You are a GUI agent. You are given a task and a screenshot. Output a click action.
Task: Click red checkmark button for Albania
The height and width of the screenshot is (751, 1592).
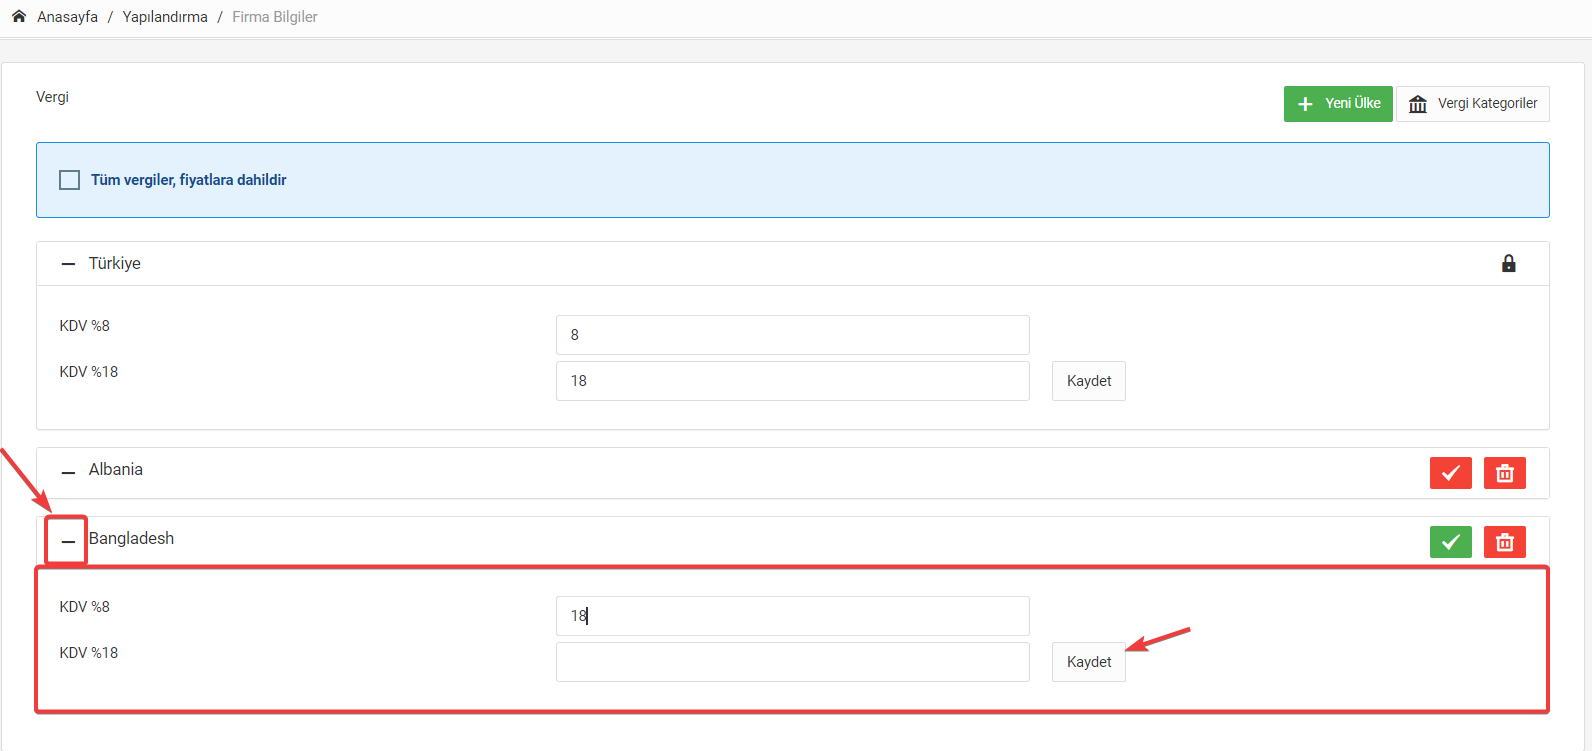point(1451,473)
